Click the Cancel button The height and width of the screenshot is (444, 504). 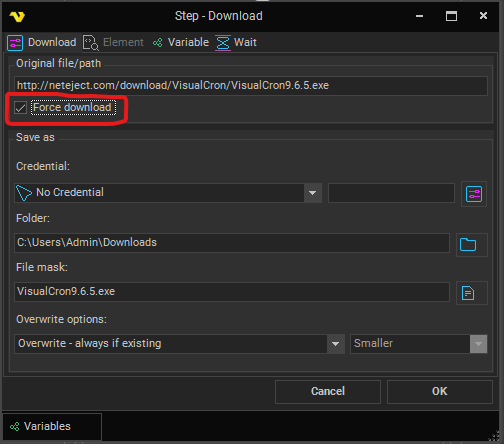click(328, 392)
